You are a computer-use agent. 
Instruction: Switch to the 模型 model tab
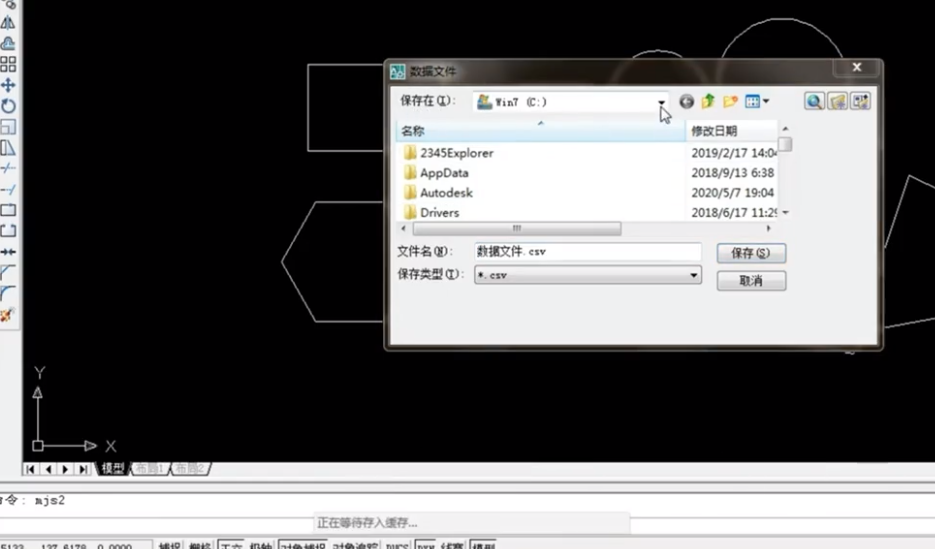112,468
